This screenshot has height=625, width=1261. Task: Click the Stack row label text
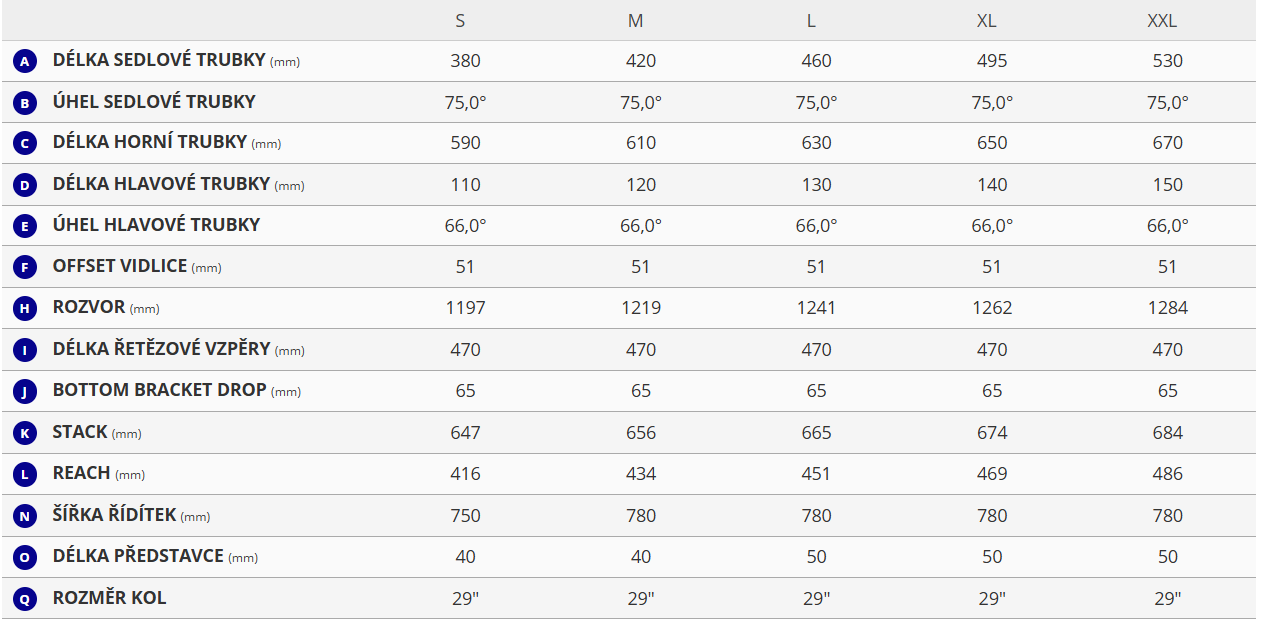click(x=80, y=432)
